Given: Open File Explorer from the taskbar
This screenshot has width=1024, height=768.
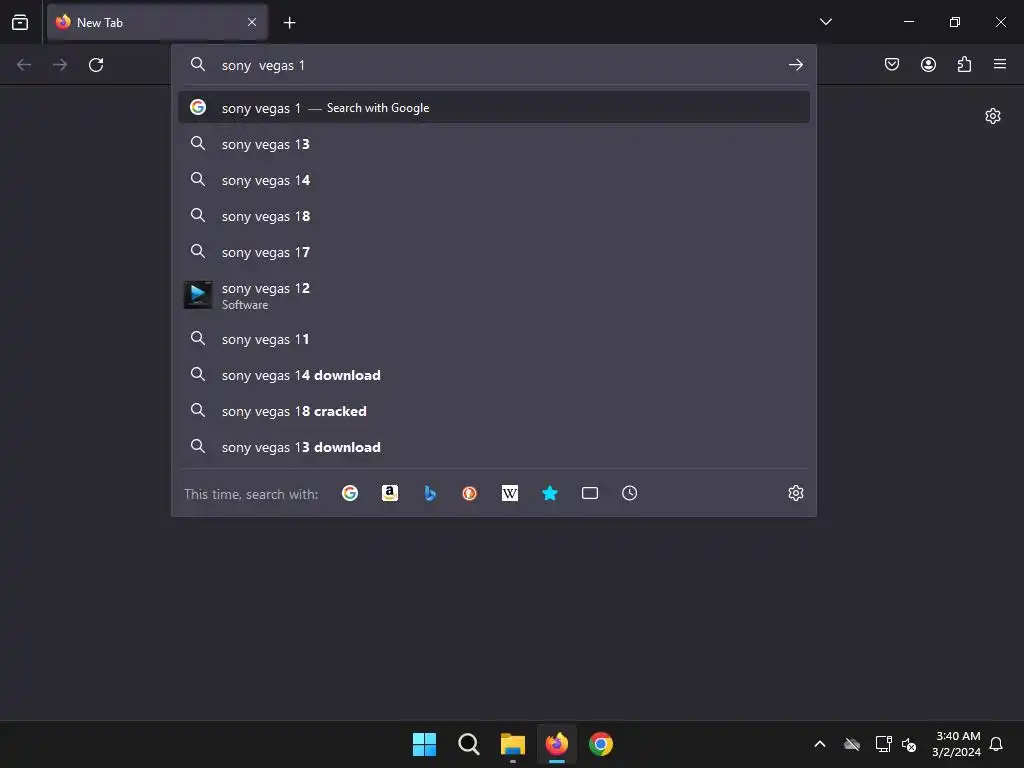Looking at the screenshot, I should 513,744.
